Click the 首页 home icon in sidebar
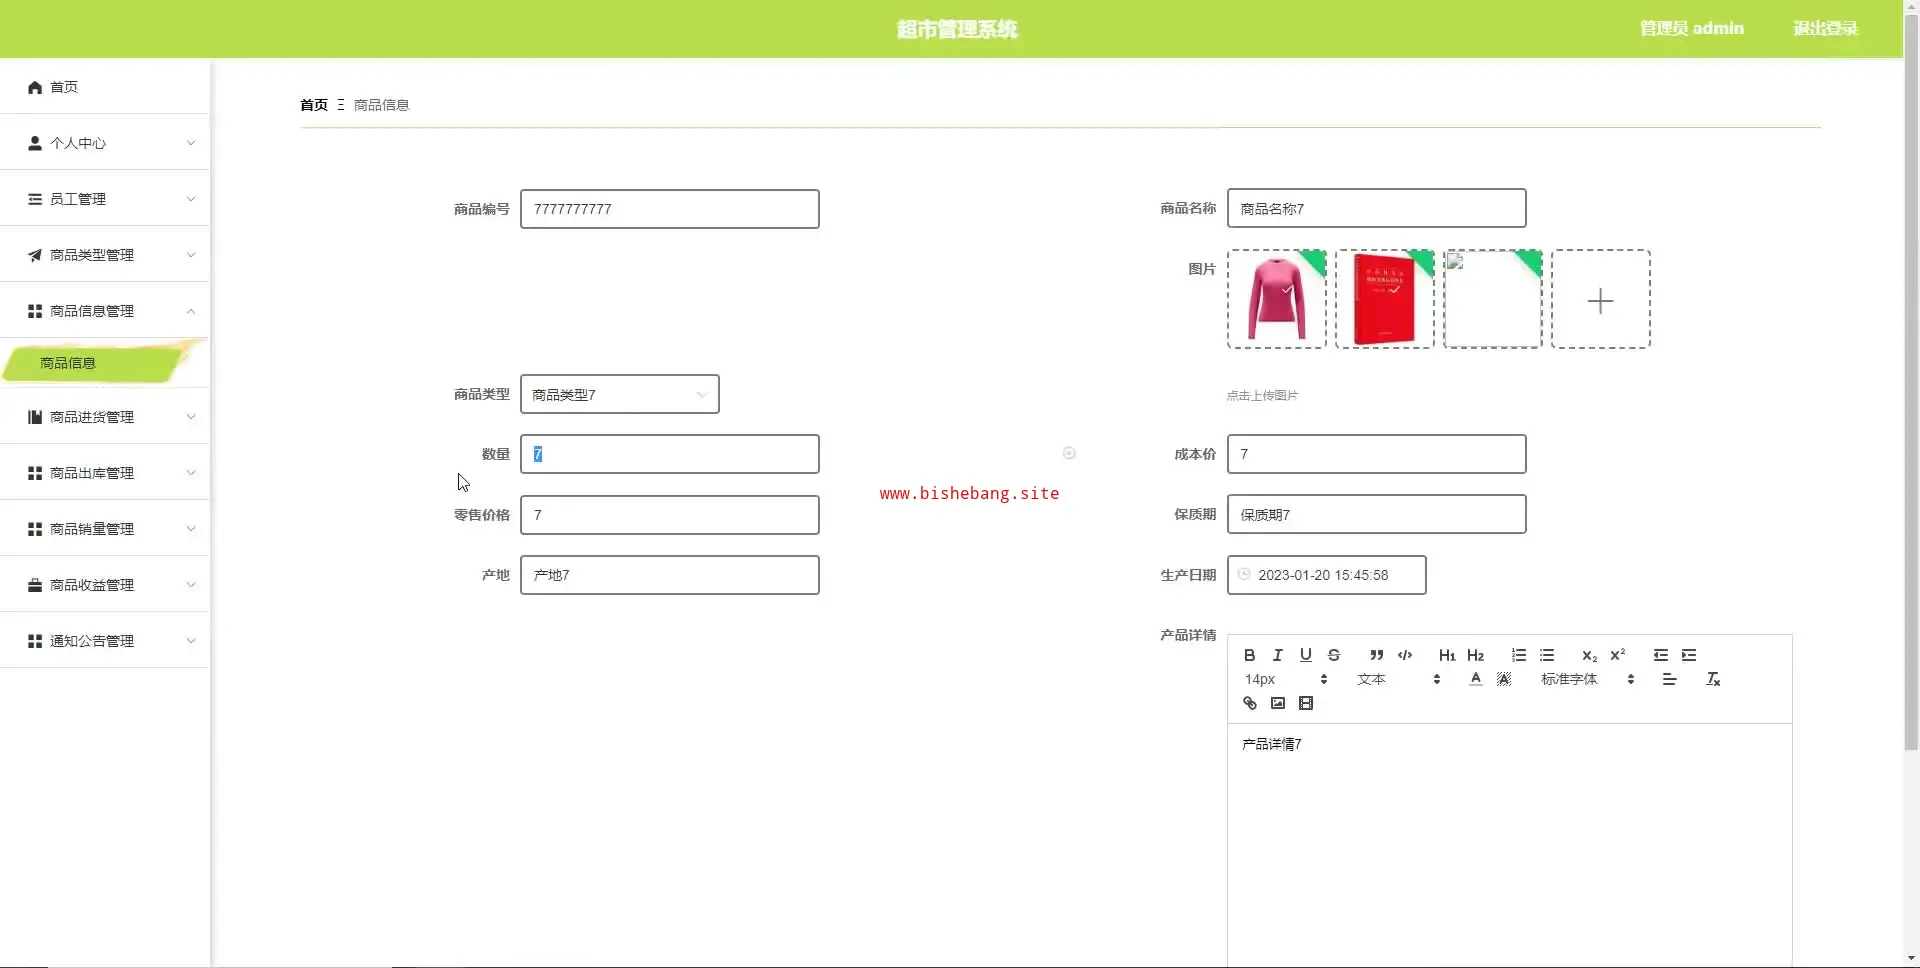Screen dimensions: 1920x968 [35, 87]
